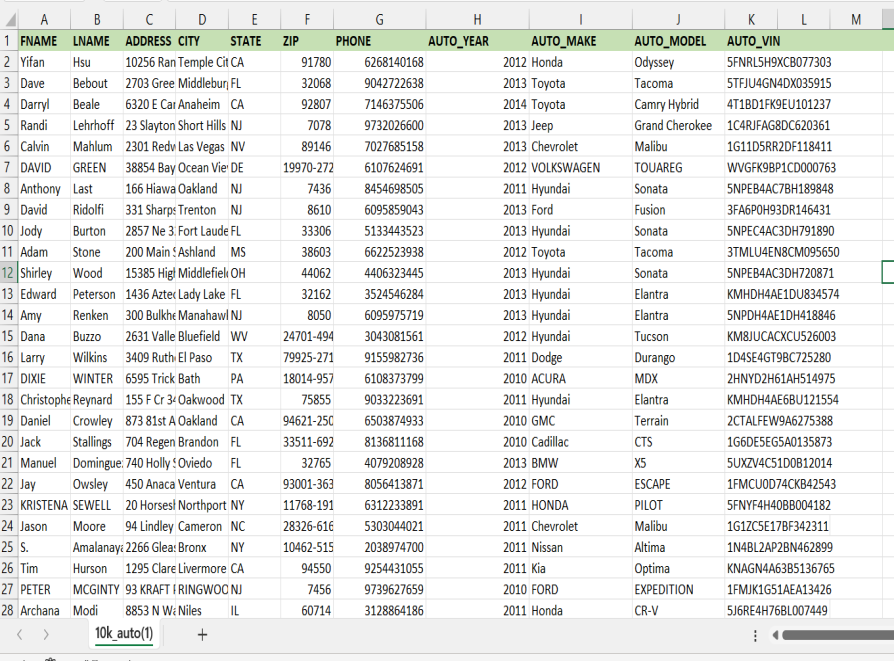Select the cell containing MCGINTY
This screenshot has width=894, height=661.
[96, 590]
